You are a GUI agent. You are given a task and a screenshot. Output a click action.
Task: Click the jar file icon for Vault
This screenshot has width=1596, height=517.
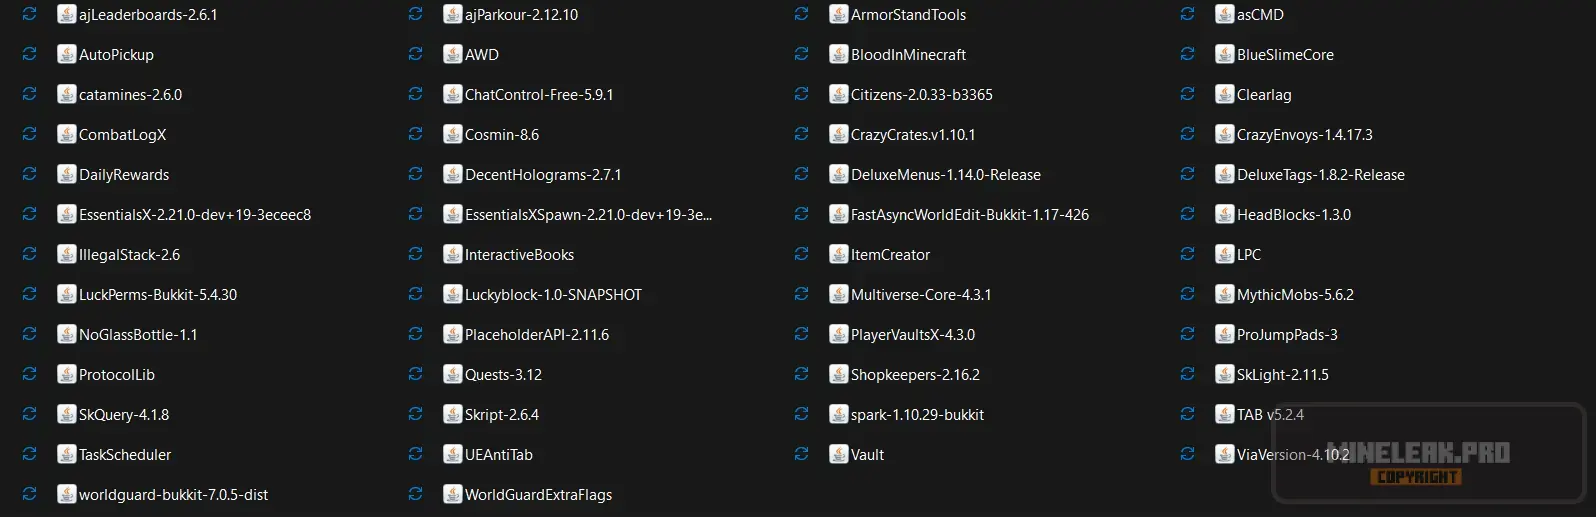point(839,455)
